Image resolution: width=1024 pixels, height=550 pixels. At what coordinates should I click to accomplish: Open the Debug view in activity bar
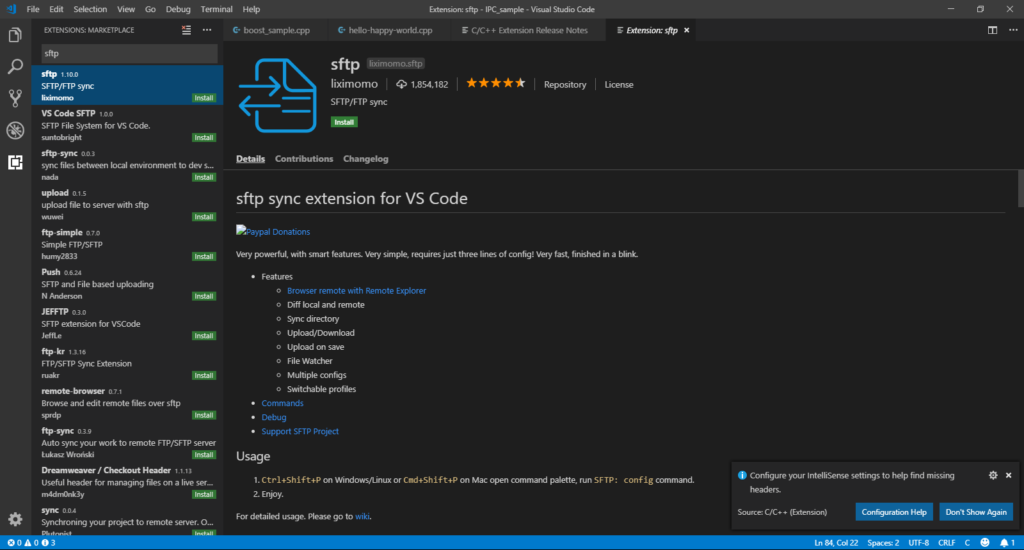(15, 130)
